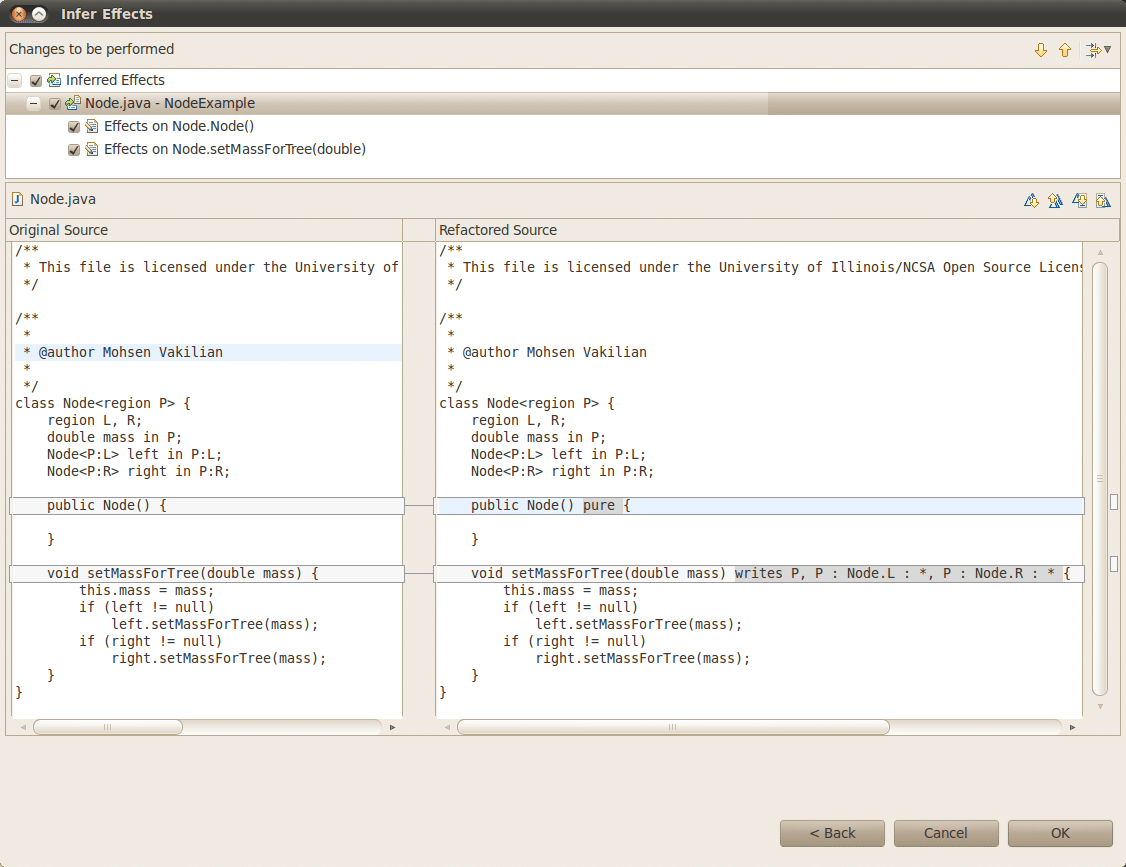This screenshot has width=1126, height=867.
Task: Uncheck Effects on Node.Node() checkbox
Action: point(74,126)
